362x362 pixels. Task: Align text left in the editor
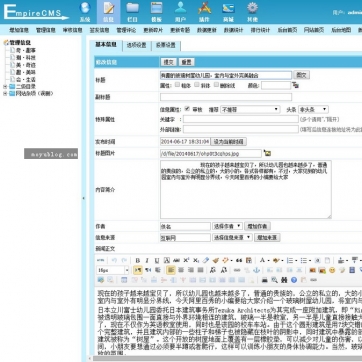tap(171, 270)
